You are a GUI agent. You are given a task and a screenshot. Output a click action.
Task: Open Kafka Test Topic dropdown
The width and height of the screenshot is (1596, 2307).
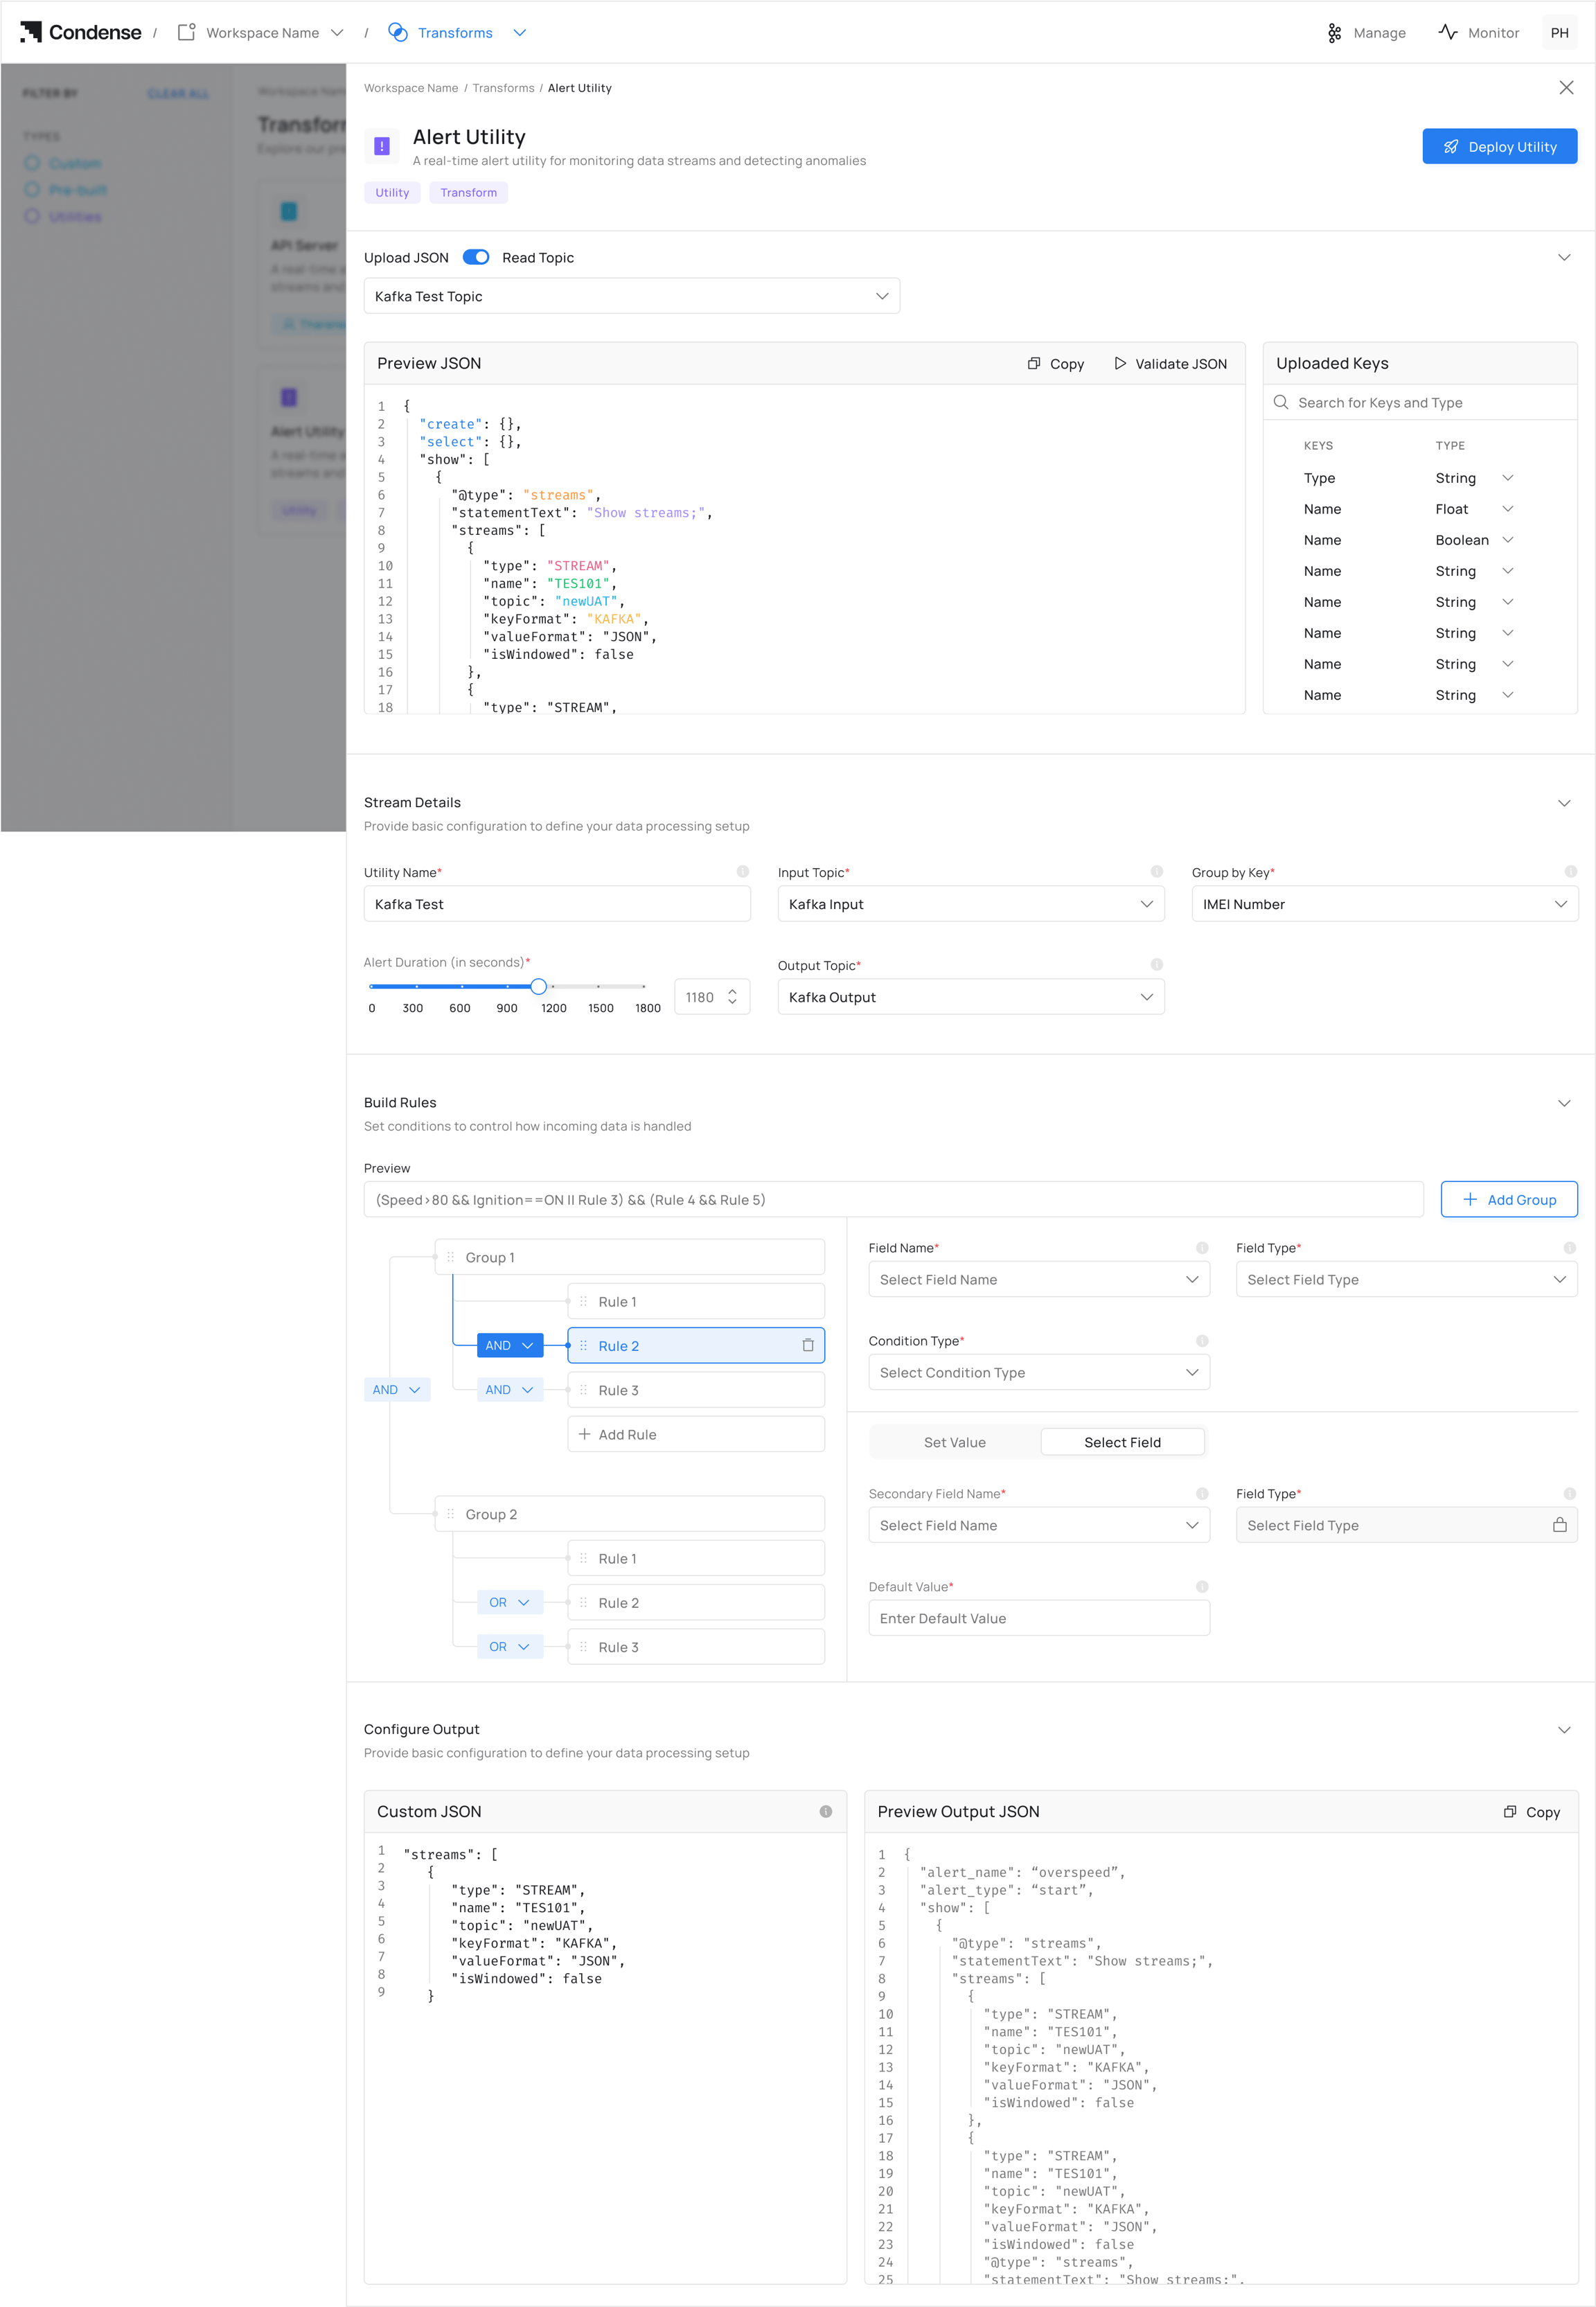point(632,296)
